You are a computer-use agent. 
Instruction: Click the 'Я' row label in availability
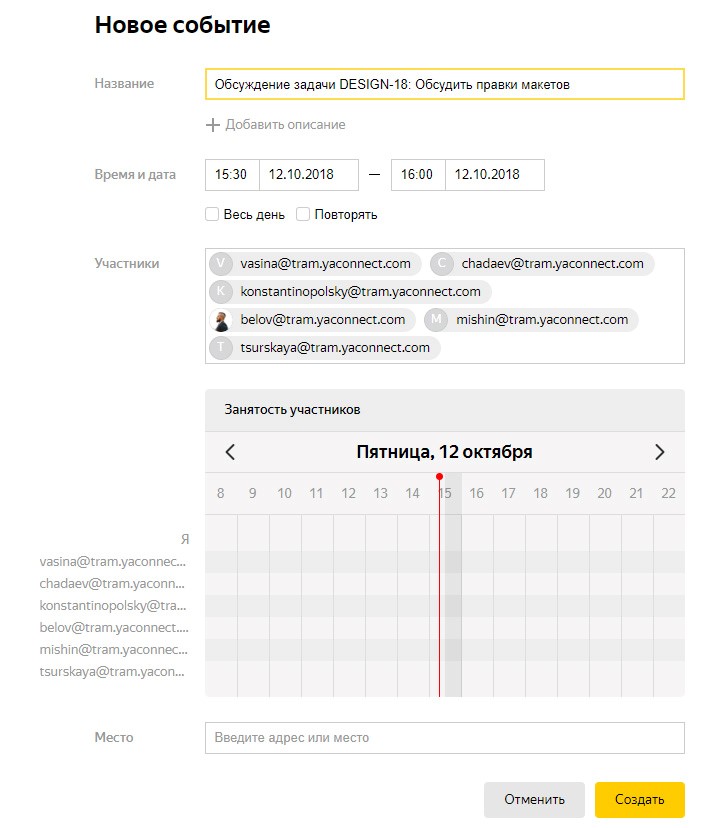point(185,539)
